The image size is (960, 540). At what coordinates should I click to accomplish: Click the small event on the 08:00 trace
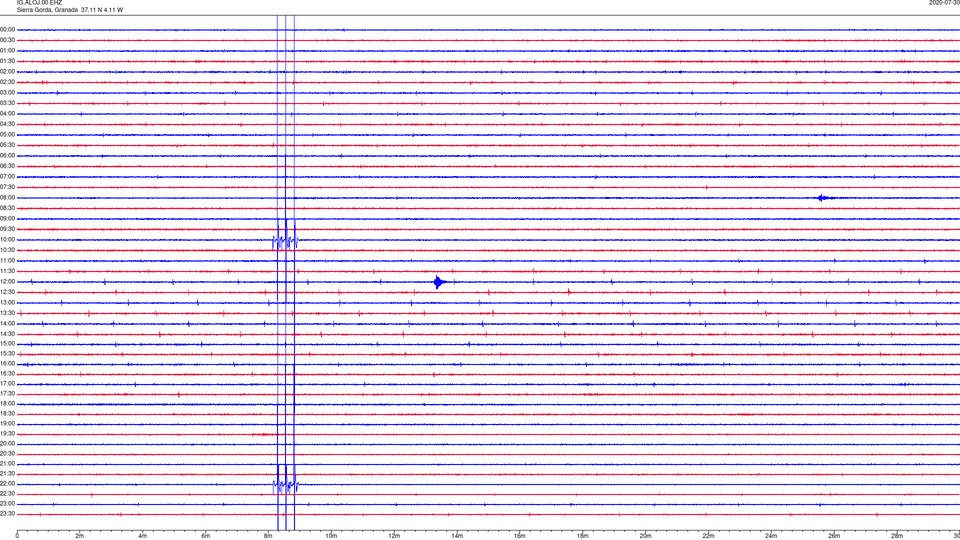pos(824,198)
